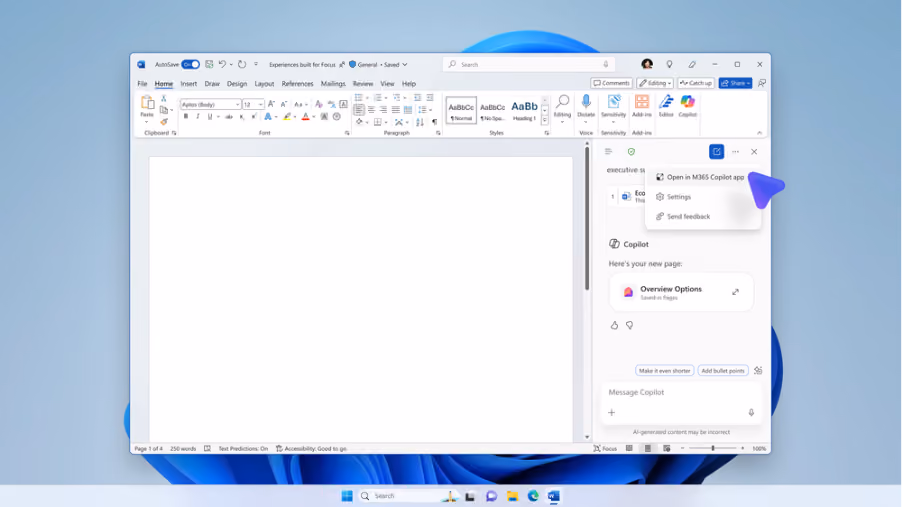Open the font name dropdown
903x507 pixels.
pos(237,104)
